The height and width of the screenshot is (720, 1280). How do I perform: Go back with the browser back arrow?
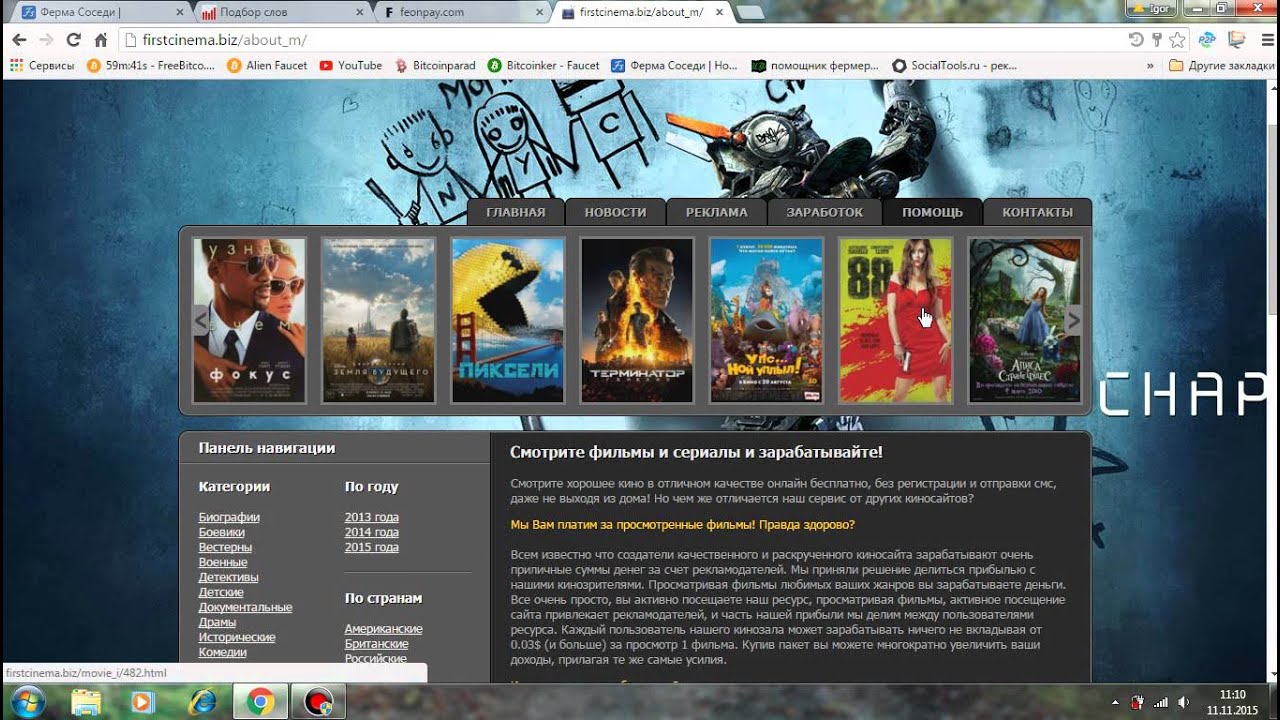coord(19,40)
